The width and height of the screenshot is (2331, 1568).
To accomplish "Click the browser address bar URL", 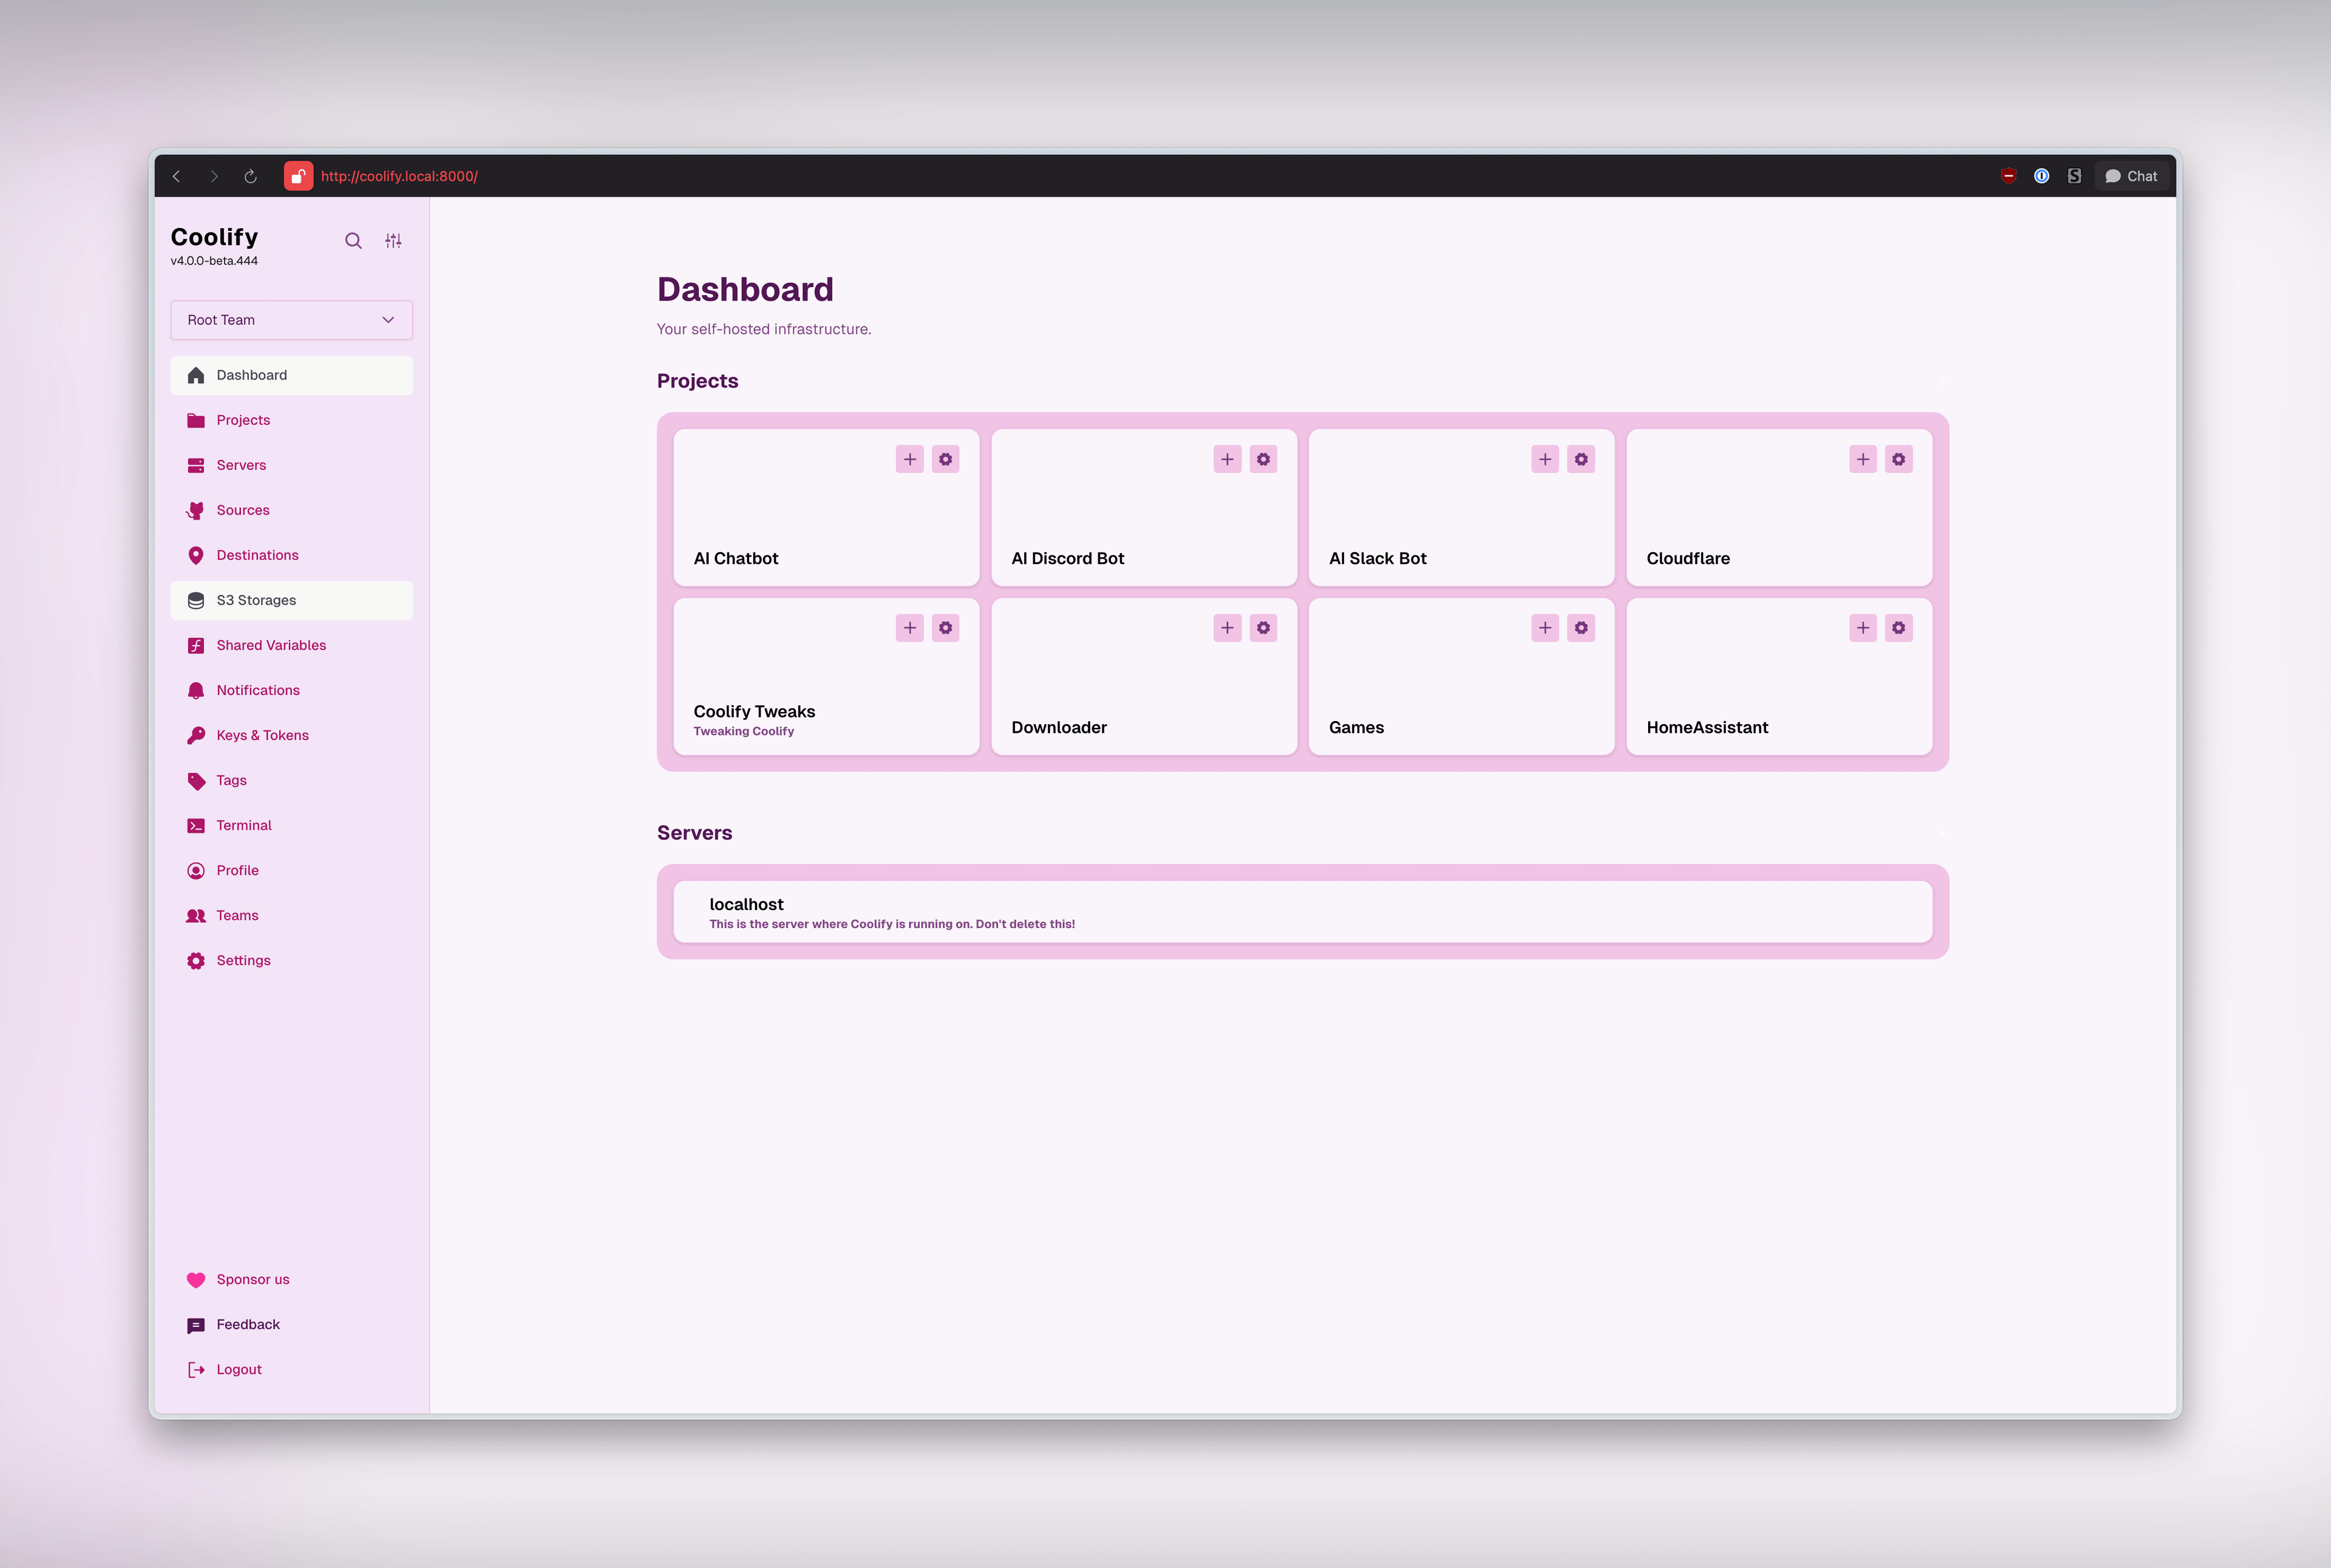I will [x=399, y=176].
